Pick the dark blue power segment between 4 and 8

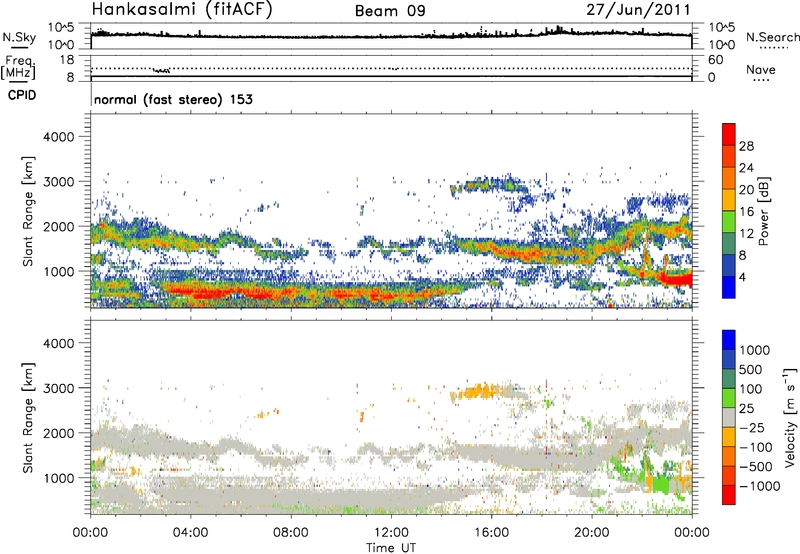[729, 265]
